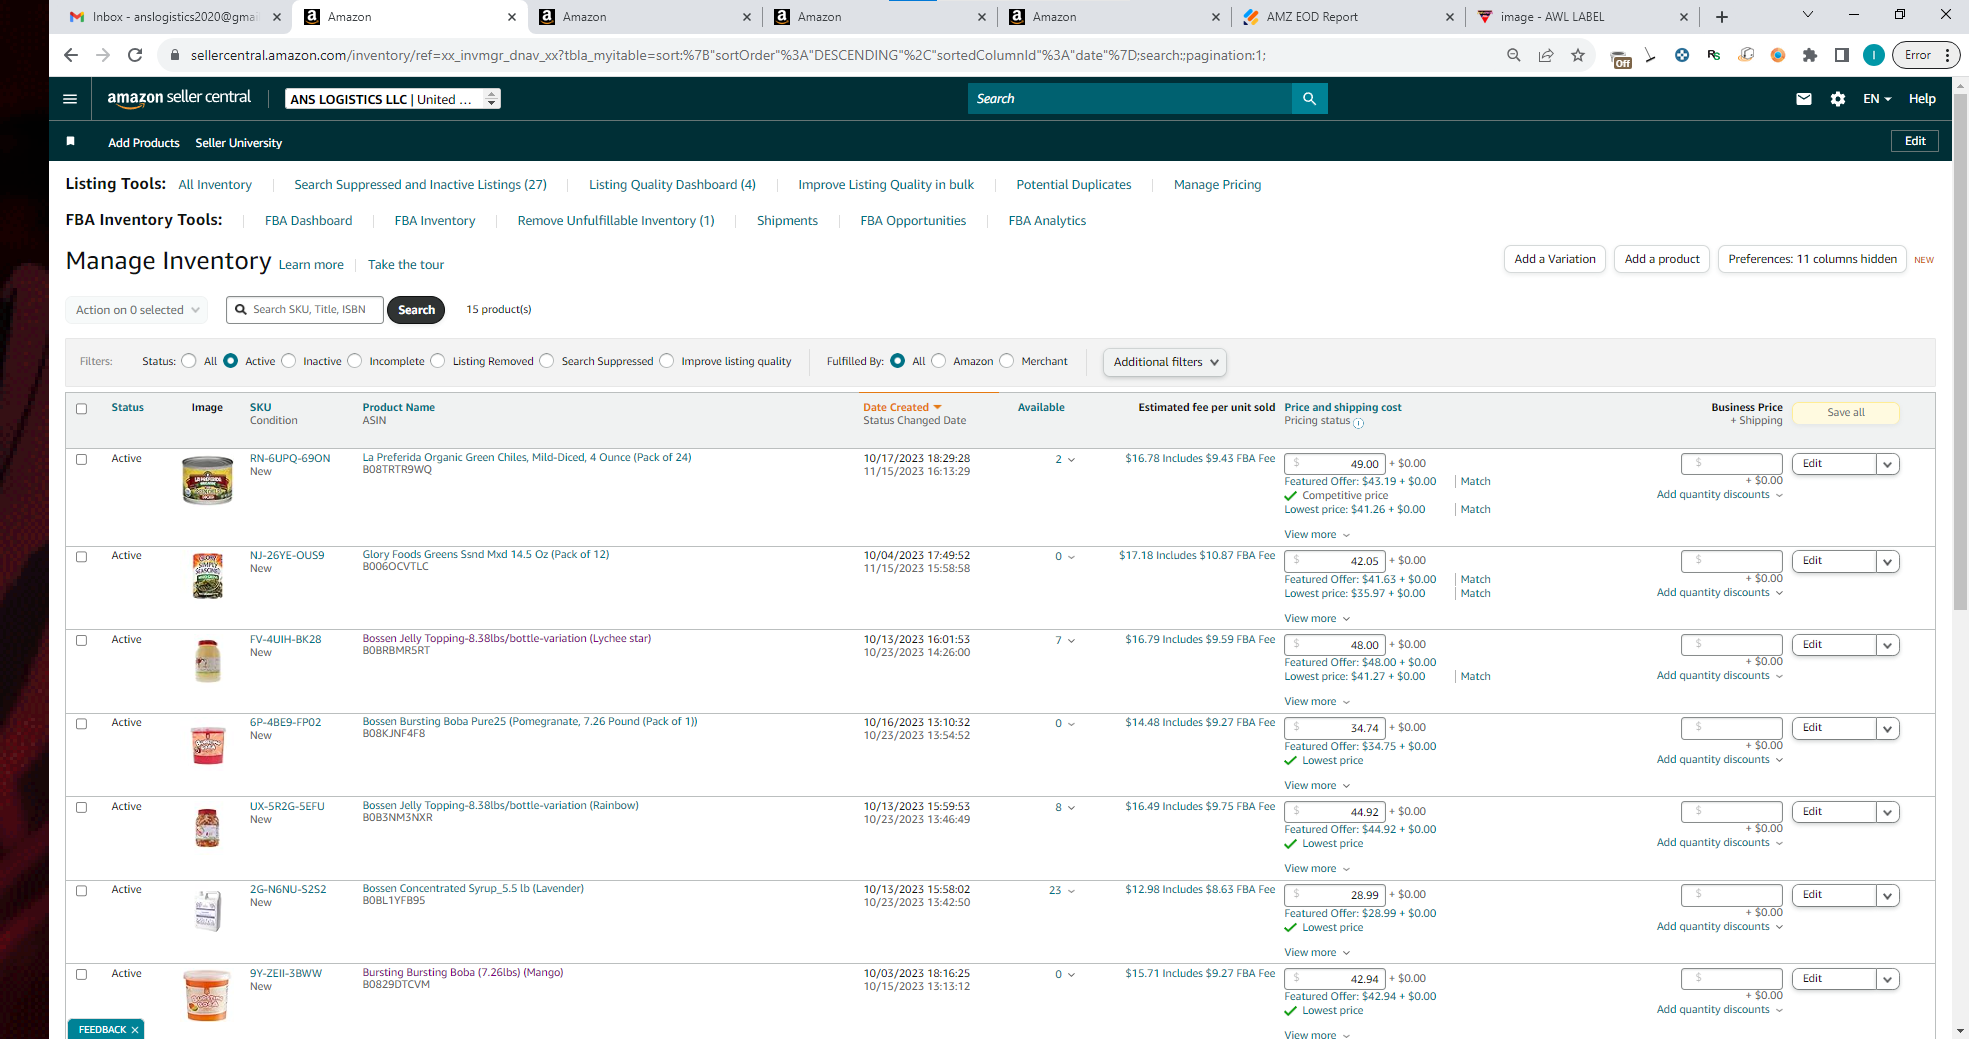Viewport: 1969px width, 1039px height.
Task: Check the select-all checkbox in table header
Action: 82,408
